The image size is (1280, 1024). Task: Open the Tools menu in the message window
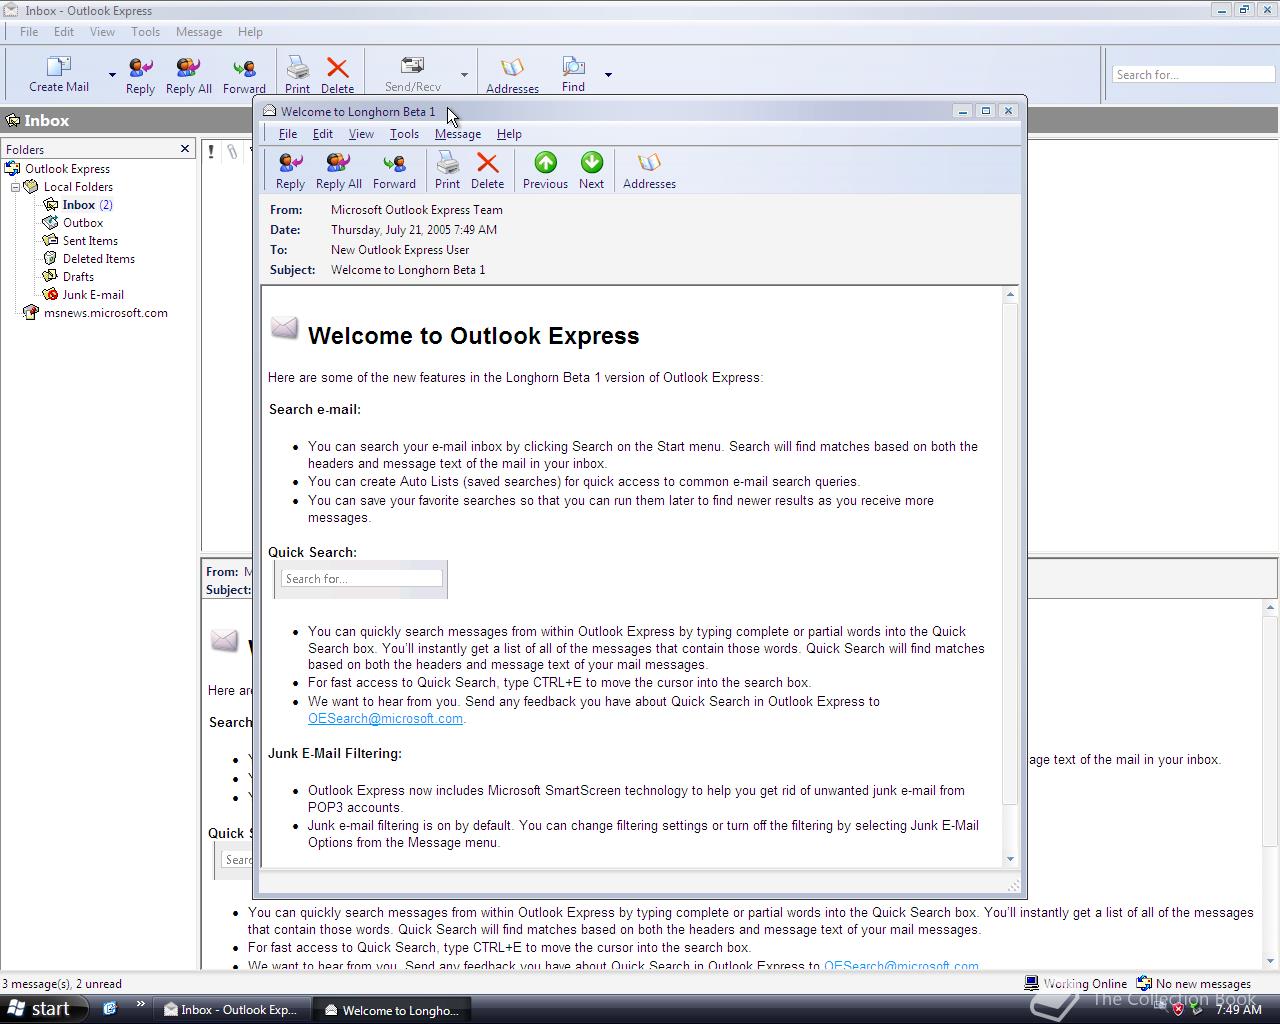[404, 134]
